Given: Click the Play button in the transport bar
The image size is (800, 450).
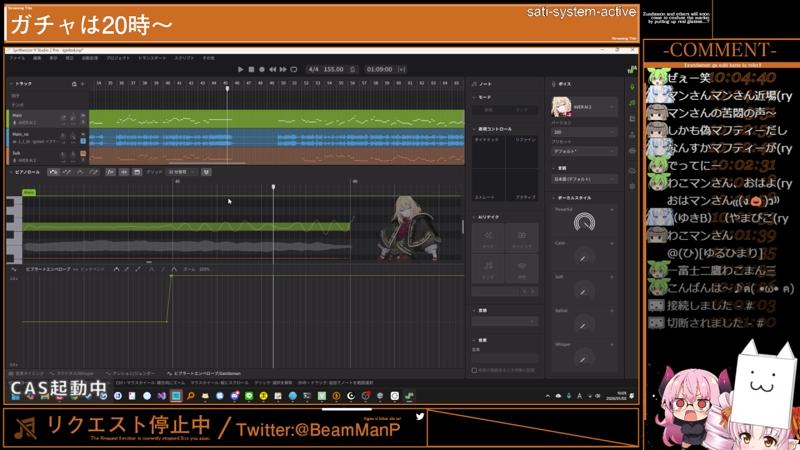Looking at the screenshot, I should [x=240, y=69].
